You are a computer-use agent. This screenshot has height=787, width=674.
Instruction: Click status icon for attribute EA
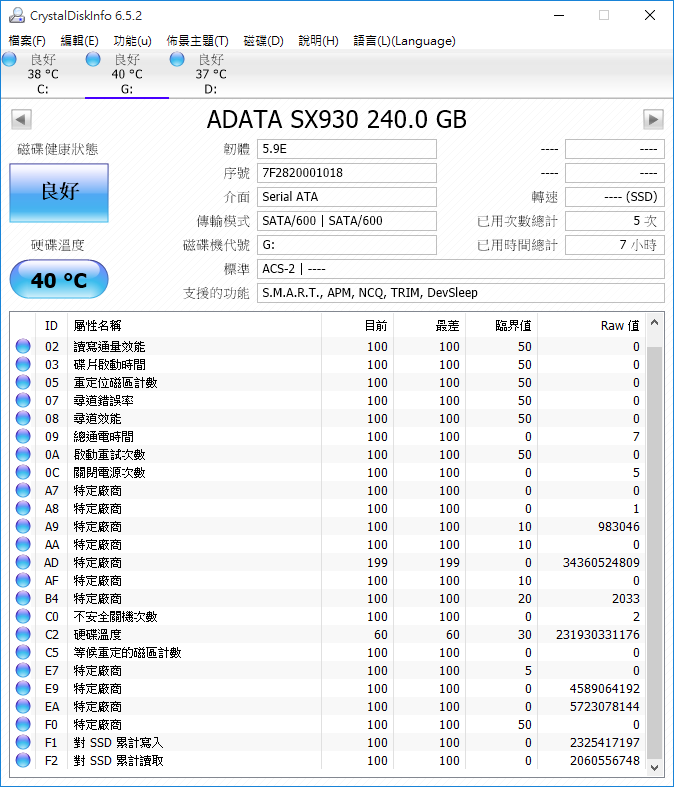coord(23,707)
